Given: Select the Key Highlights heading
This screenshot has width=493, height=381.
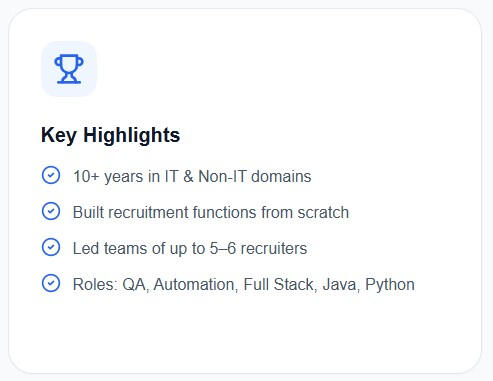Looking at the screenshot, I should pos(110,136).
